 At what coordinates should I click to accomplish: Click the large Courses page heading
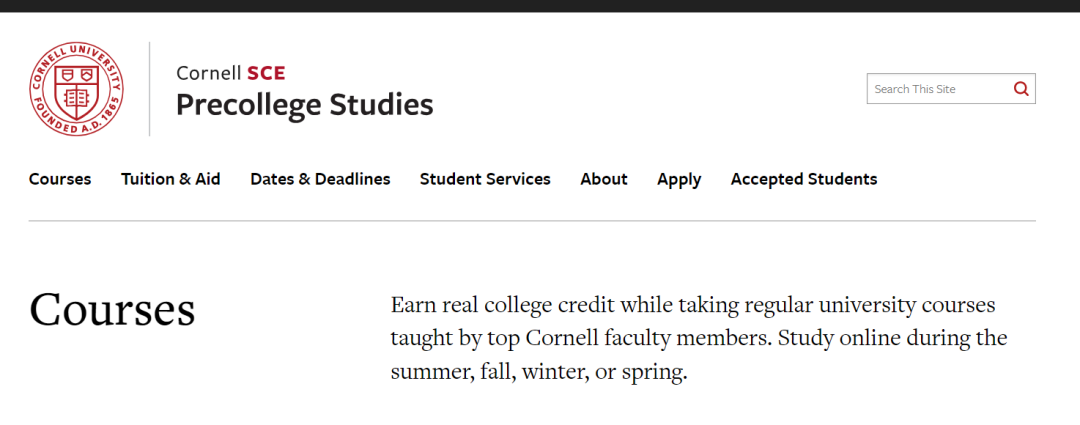tap(112, 310)
